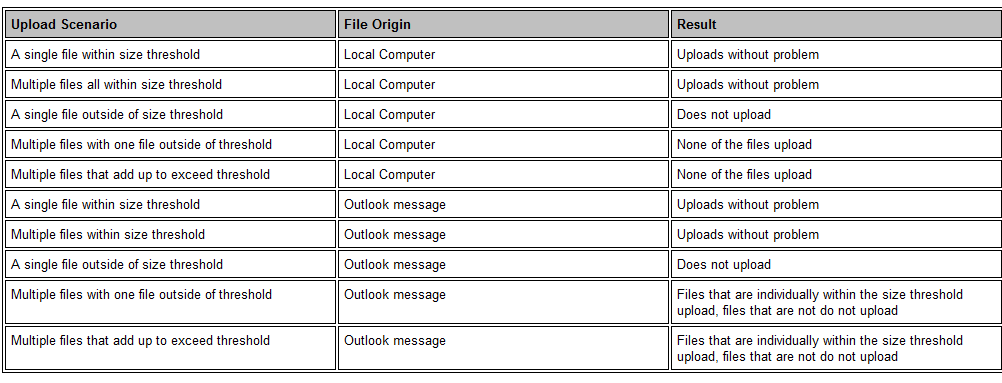Click the last 'A single file outside of size threshold' cell
Viewport: 1002px width, 383px height.
pos(170,265)
